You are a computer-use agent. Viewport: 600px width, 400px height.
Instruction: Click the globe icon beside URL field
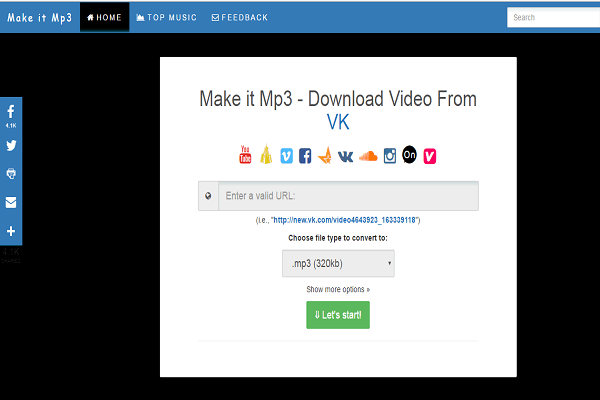coord(208,196)
